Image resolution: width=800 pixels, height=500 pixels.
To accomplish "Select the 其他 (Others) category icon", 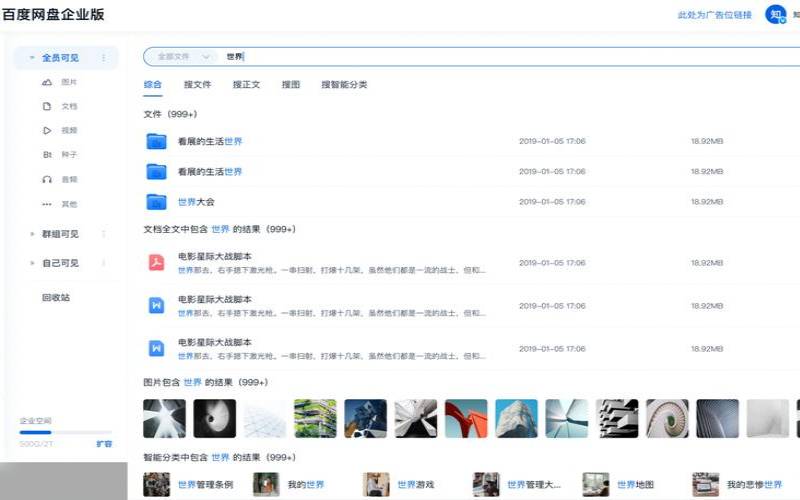I will (x=47, y=204).
